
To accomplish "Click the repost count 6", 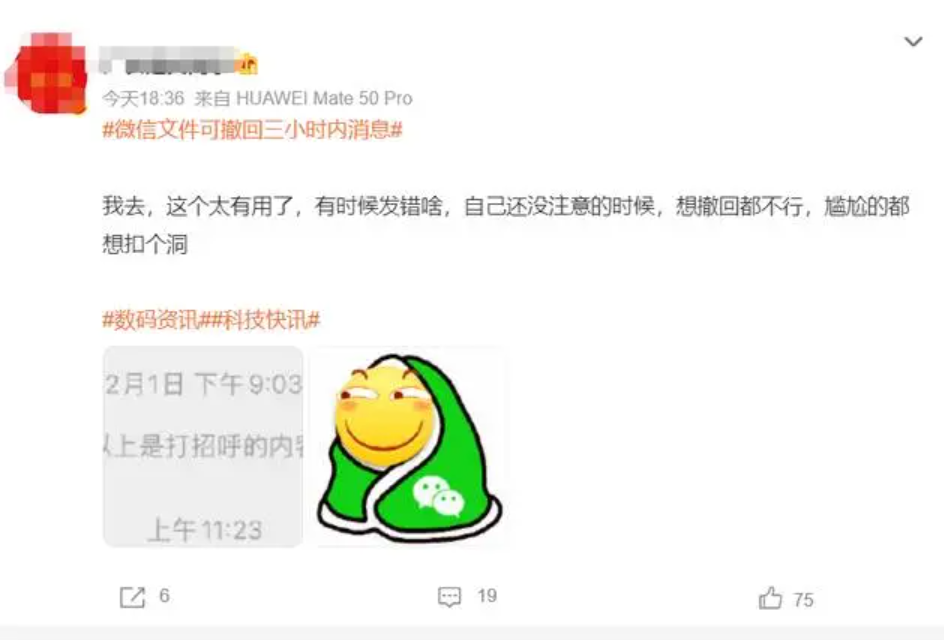I will click(x=164, y=595).
